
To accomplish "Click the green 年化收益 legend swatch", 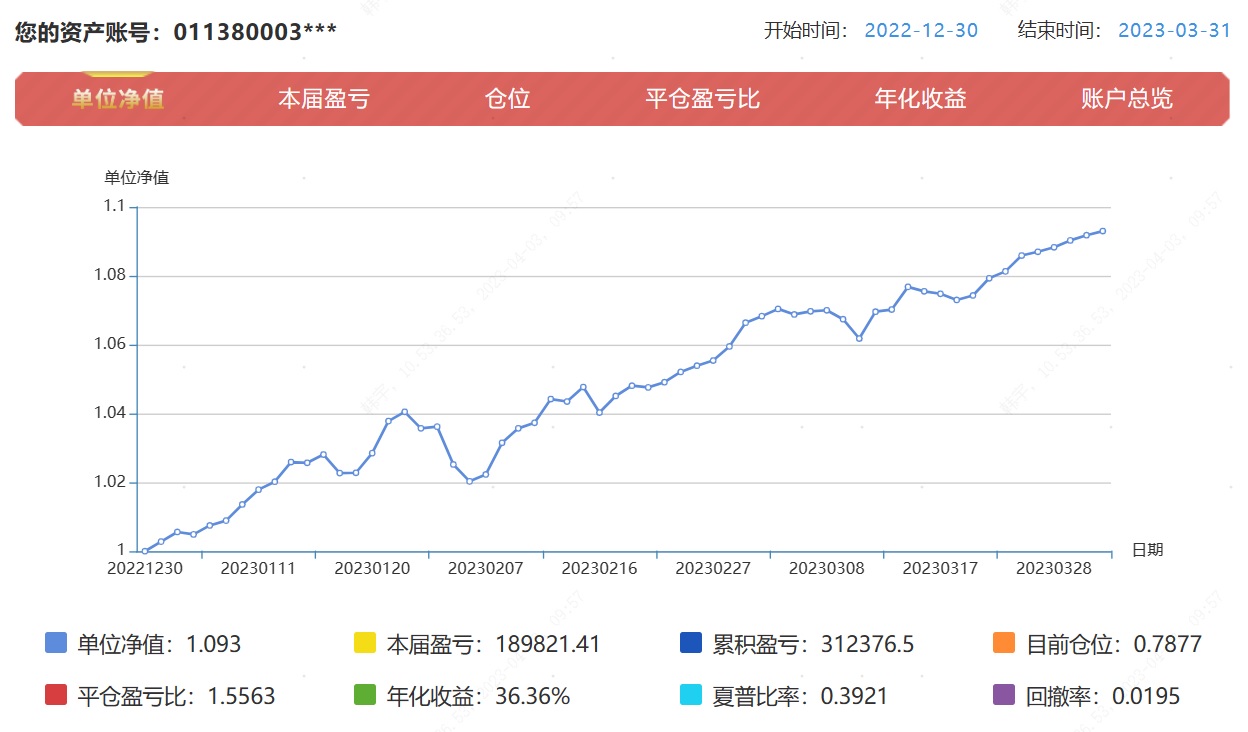I will coord(365,696).
